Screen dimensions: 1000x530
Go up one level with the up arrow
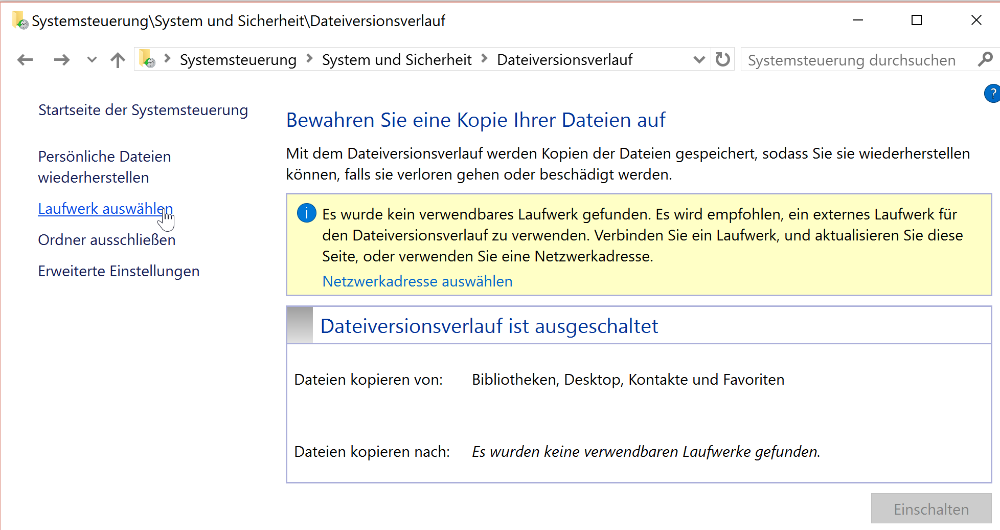click(118, 60)
